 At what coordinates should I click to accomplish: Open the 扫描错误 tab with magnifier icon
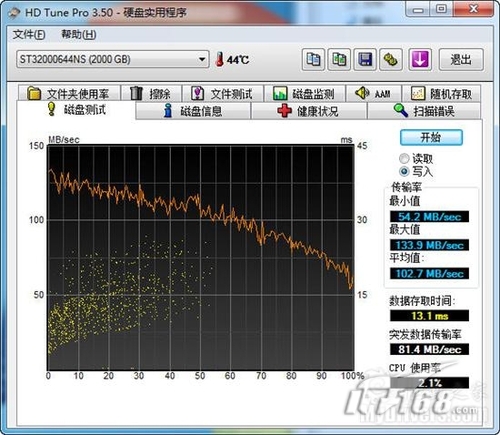point(424,111)
